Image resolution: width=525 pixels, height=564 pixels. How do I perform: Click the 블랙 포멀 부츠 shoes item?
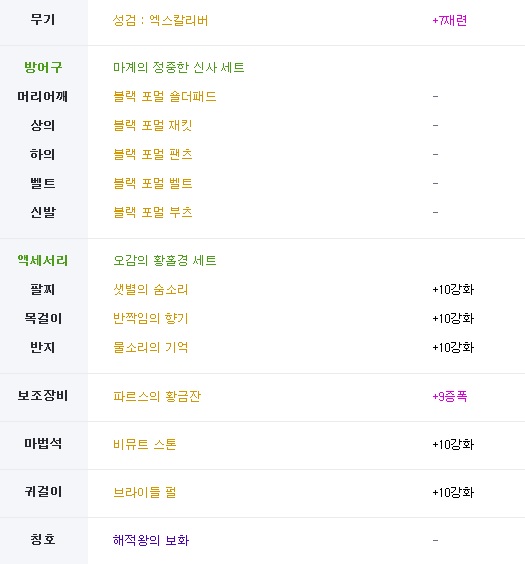coord(153,212)
